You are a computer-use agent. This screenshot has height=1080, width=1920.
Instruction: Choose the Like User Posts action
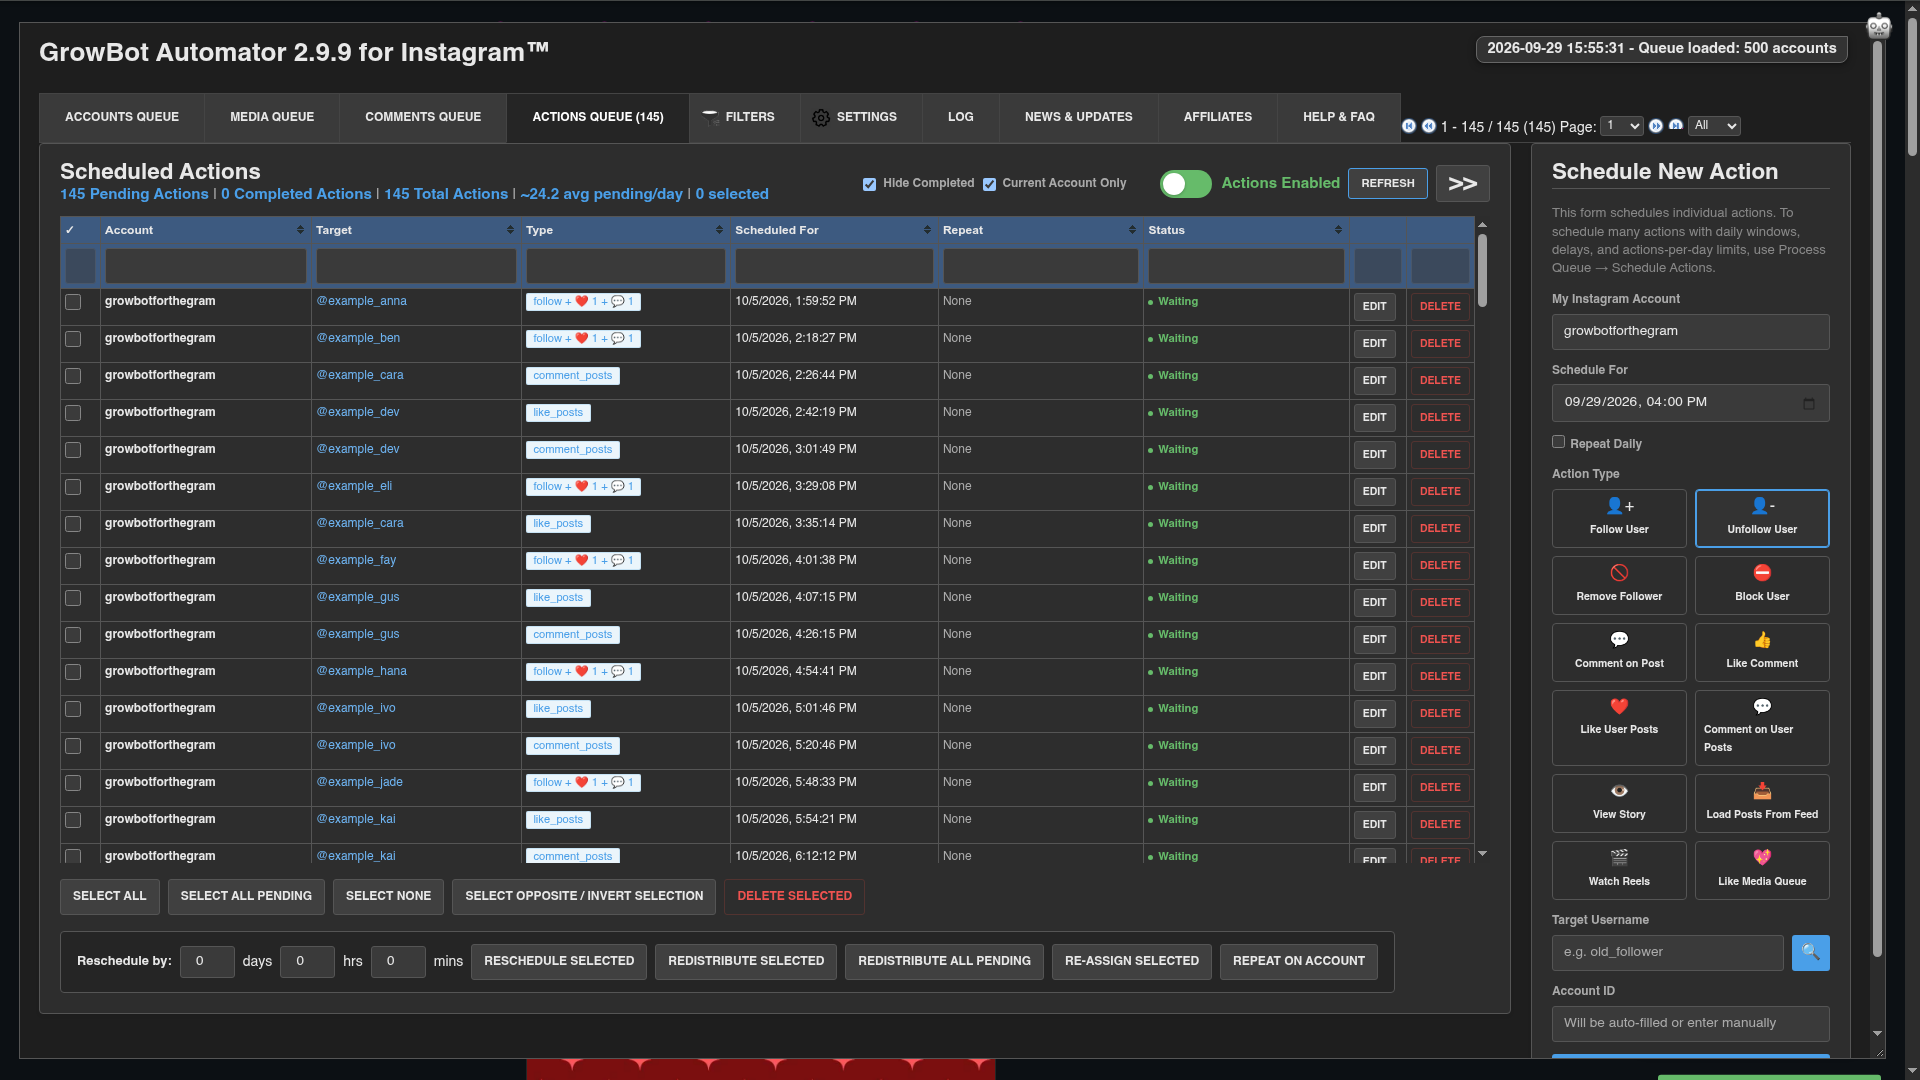pyautogui.click(x=1619, y=728)
